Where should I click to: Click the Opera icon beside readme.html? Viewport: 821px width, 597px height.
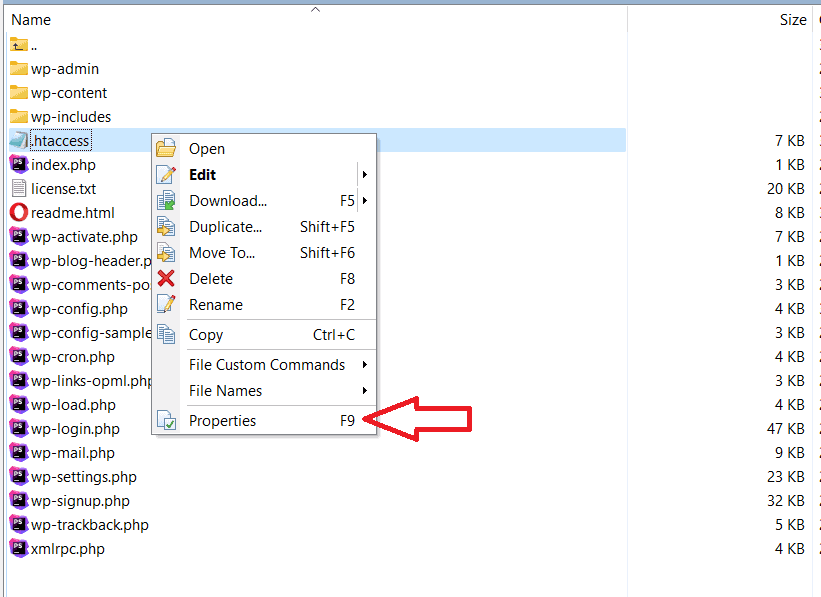tap(18, 213)
